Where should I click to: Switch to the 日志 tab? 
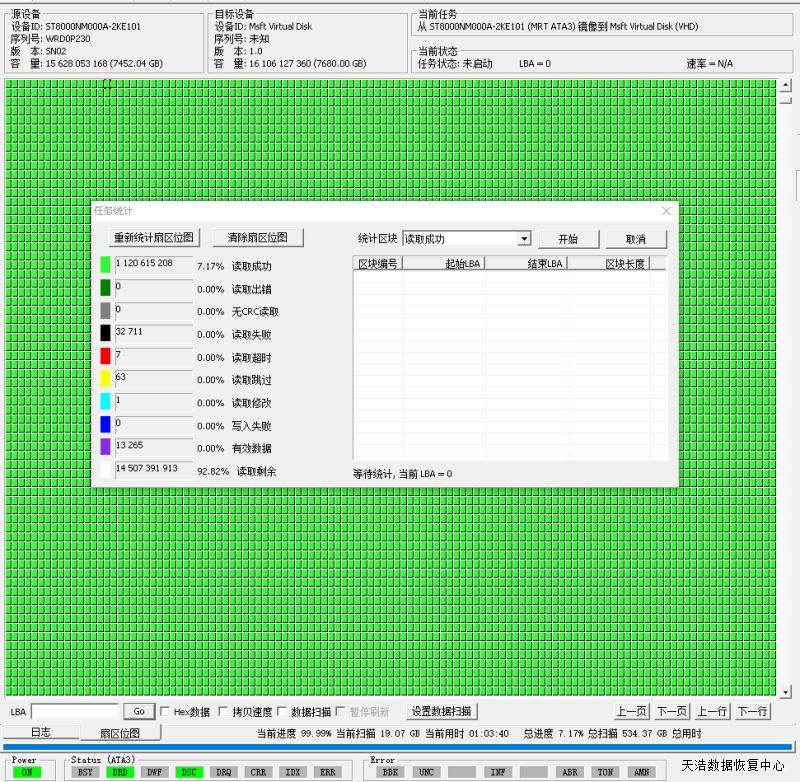[x=40, y=732]
